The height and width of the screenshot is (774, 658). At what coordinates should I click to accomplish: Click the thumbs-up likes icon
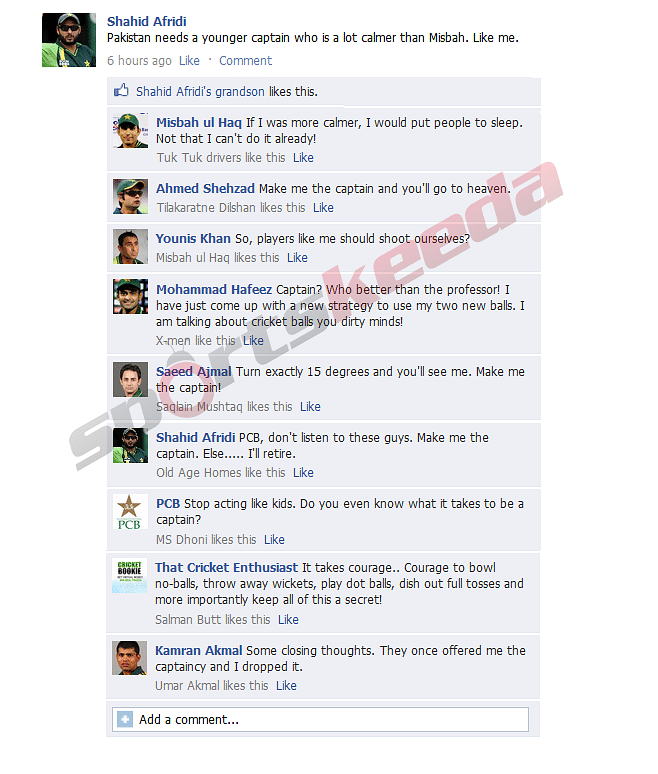tap(121, 90)
